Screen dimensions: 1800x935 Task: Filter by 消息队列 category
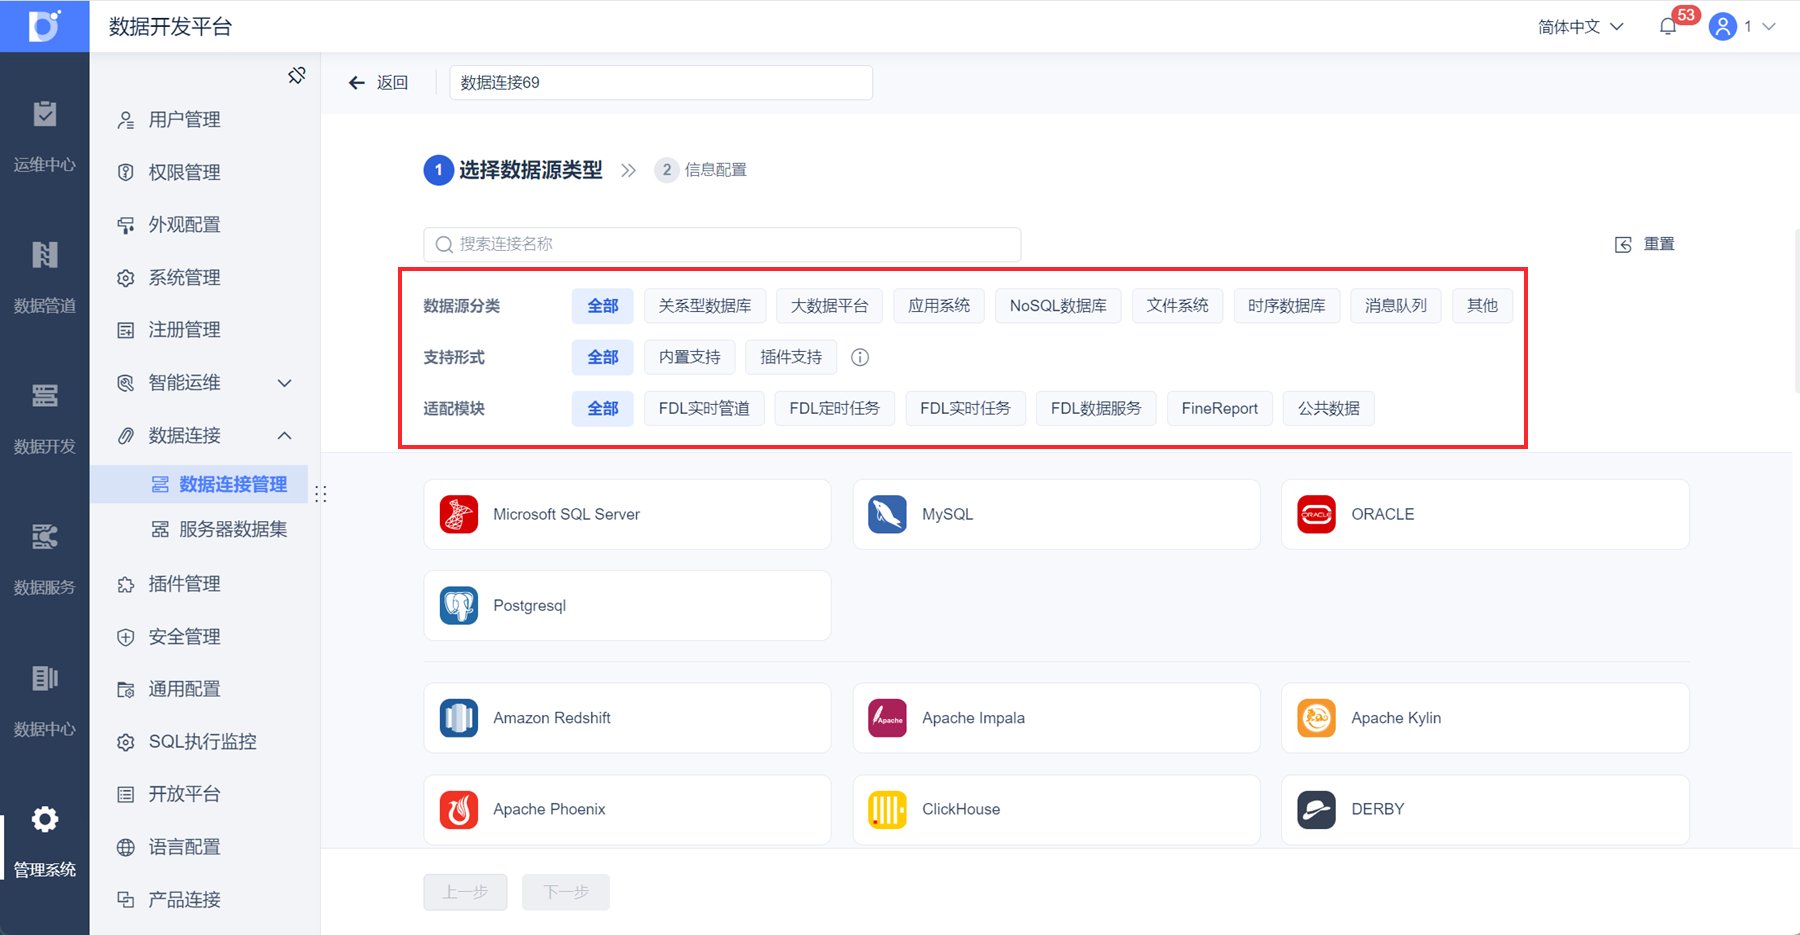(x=1396, y=306)
